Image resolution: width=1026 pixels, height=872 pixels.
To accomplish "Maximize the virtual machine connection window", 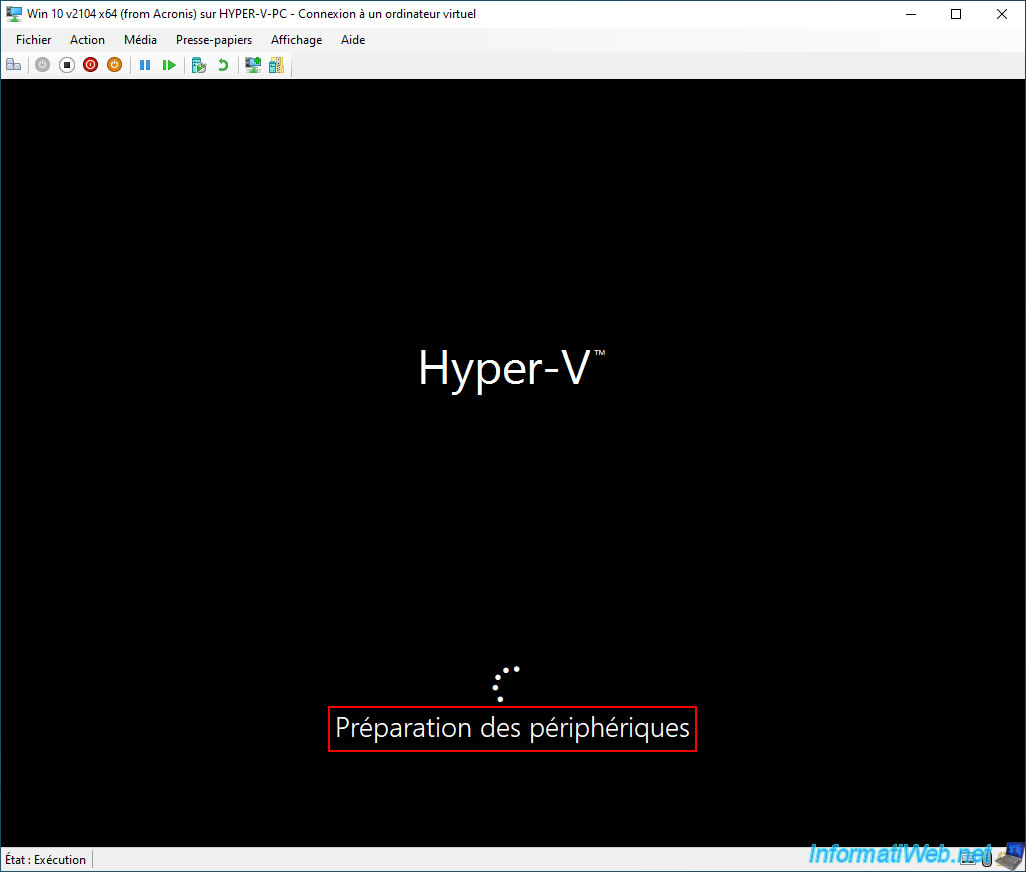I will click(x=956, y=14).
